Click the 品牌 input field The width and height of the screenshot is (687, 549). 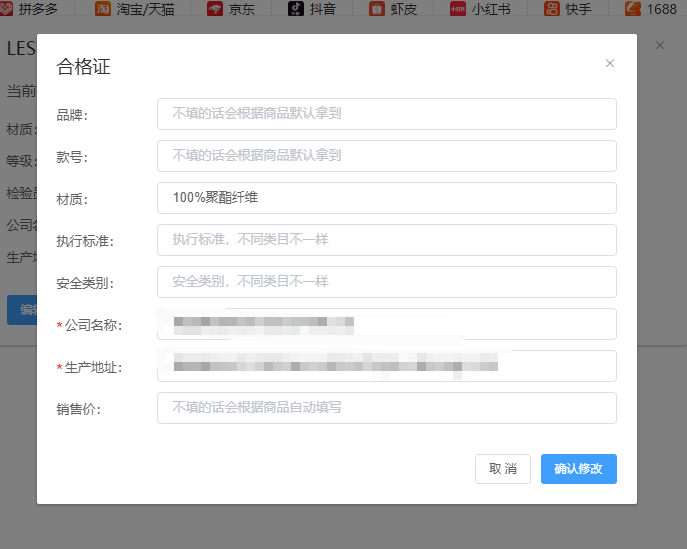386,114
